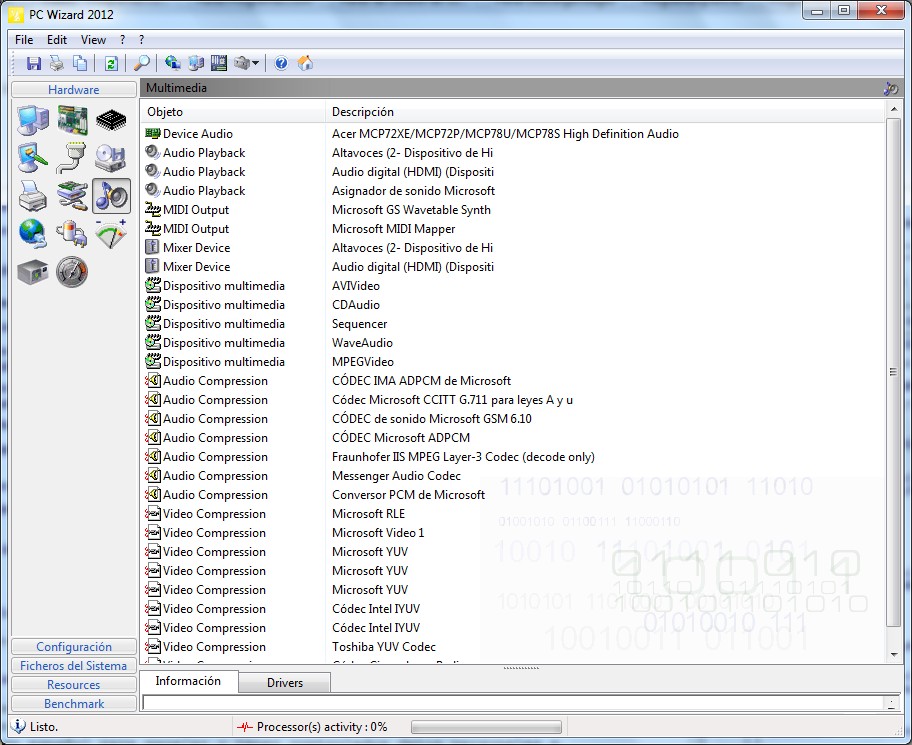Image resolution: width=912 pixels, height=745 pixels.
Task: Click the scroll up arrow of the list
Action: pyautogui.click(x=893, y=109)
